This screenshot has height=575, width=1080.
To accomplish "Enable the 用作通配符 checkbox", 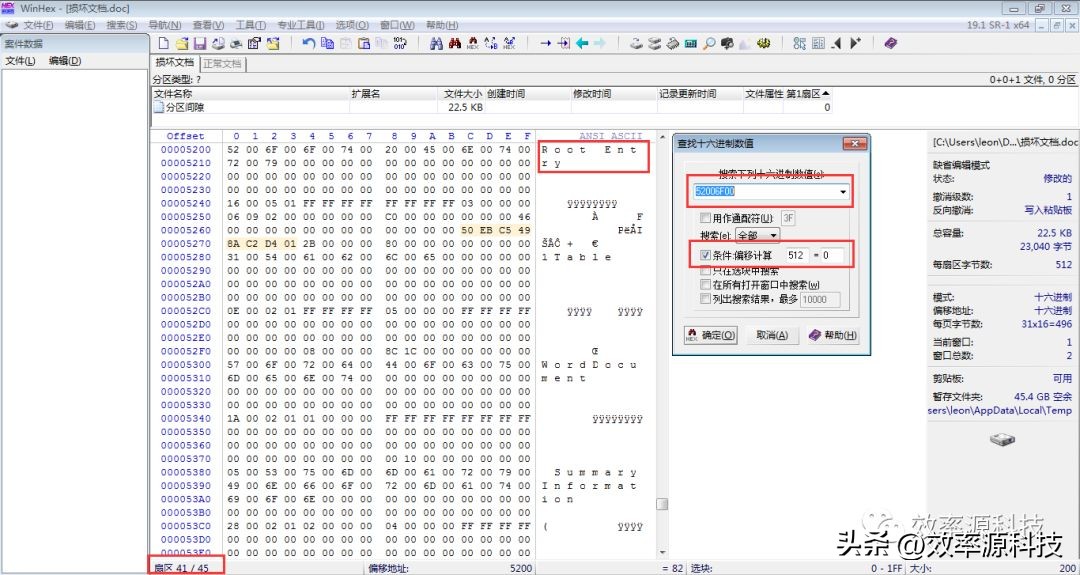I will pos(705,218).
